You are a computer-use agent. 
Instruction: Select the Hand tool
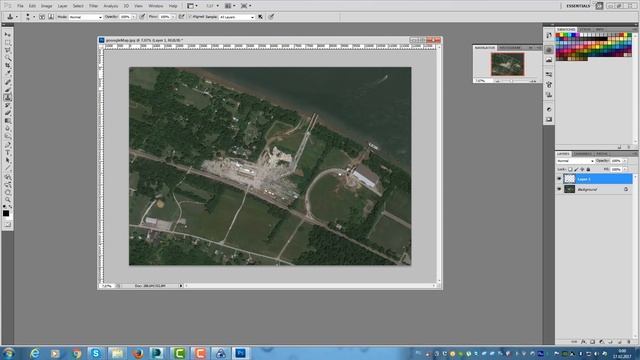(7, 192)
